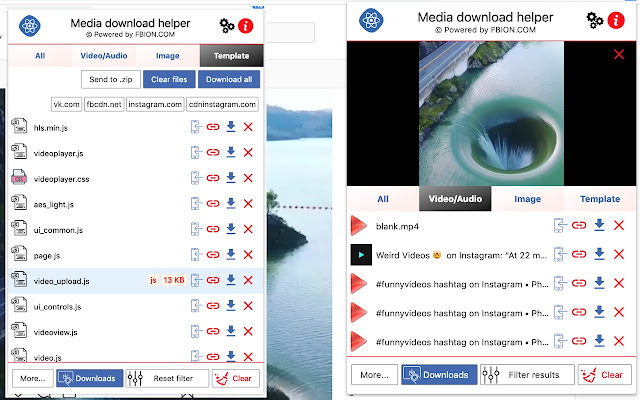Switch to Video/Audio tab in left panel
Viewport: 640px width, 400px height.
(x=104, y=56)
